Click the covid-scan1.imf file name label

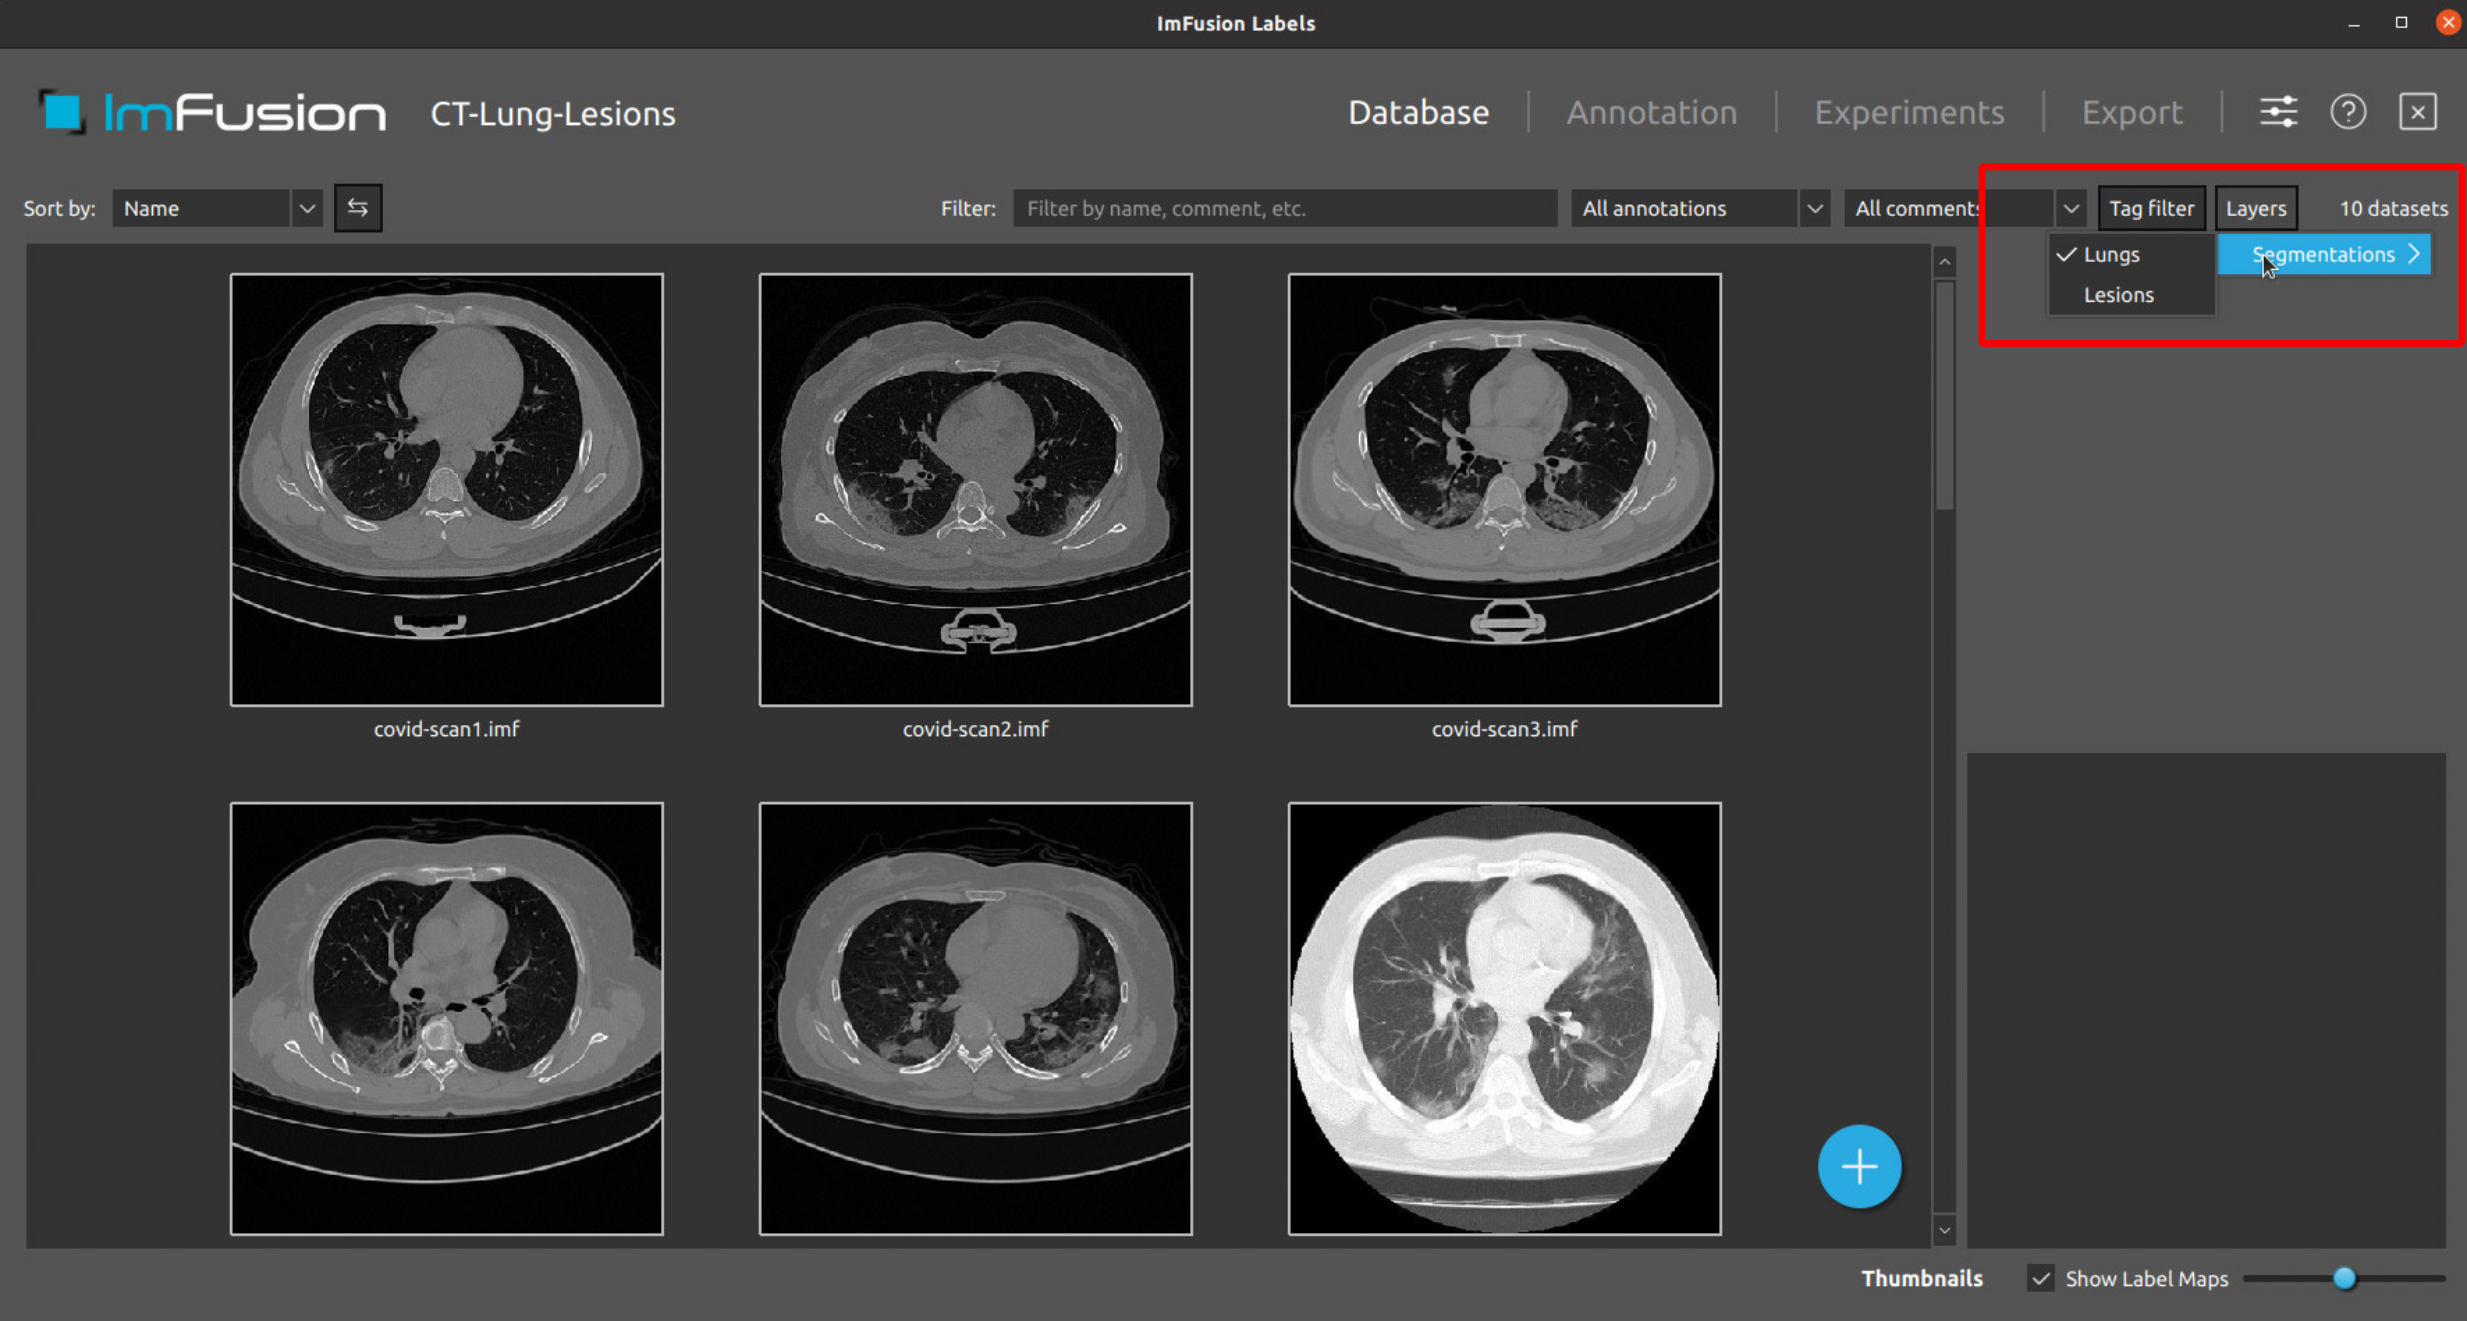click(x=446, y=729)
